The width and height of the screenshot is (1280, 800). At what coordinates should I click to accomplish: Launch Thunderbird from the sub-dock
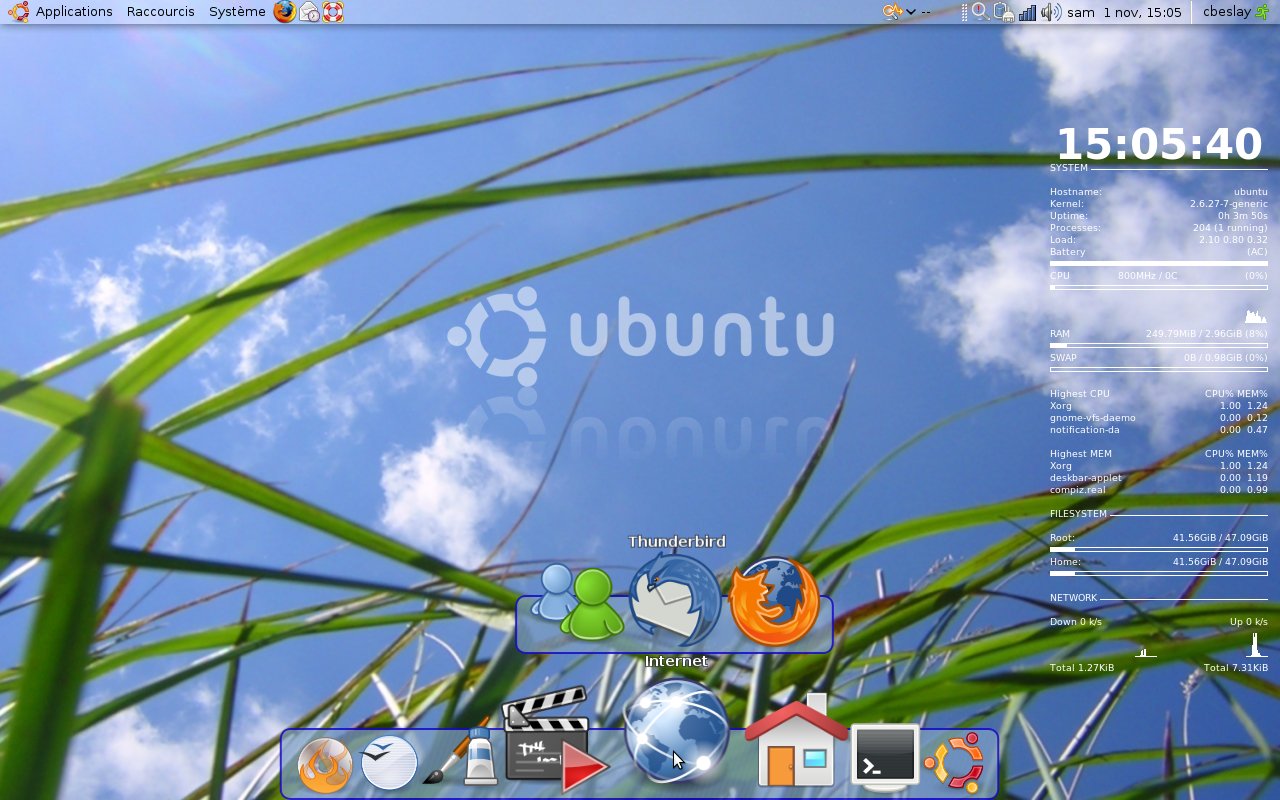pos(675,601)
